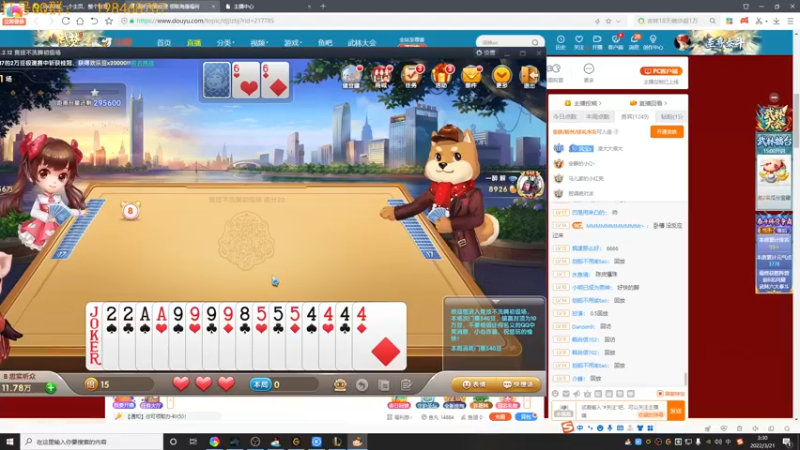The height and width of the screenshot is (450, 800).
Task: Open the piggy bank icon in game toolbar
Action: pyautogui.click(x=352, y=76)
